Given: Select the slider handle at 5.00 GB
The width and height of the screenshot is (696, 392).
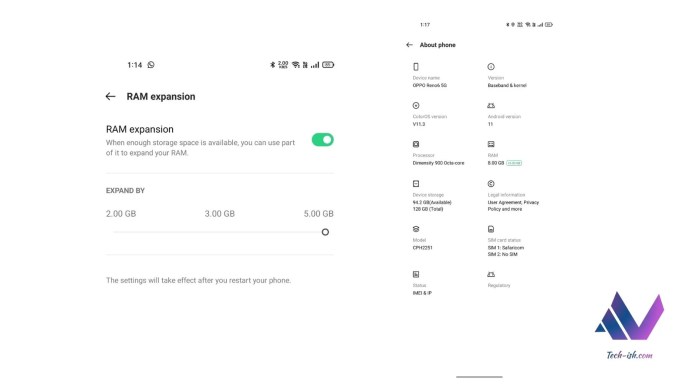Looking at the screenshot, I should coord(325,232).
